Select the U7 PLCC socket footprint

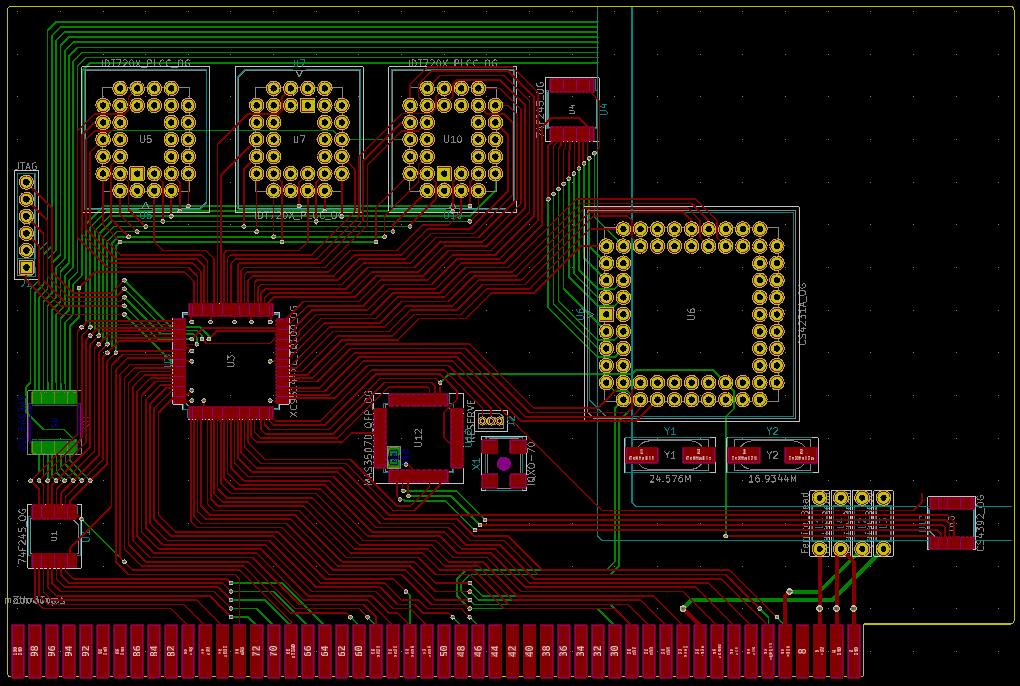[299, 139]
